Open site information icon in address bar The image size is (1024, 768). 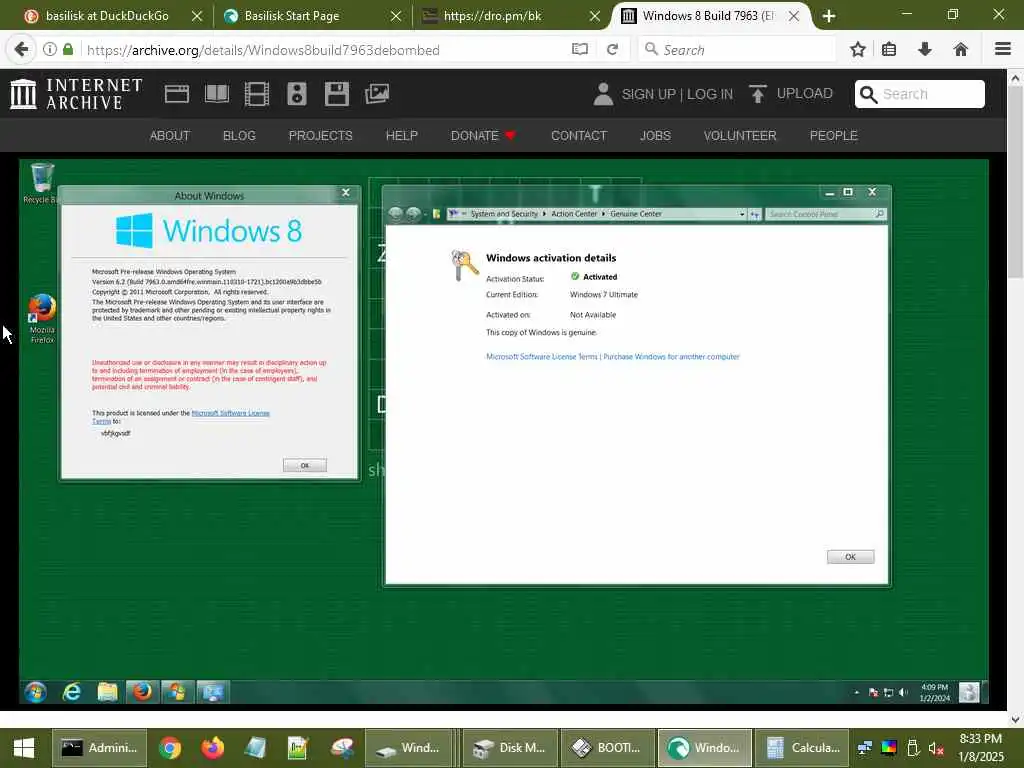click(50, 50)
